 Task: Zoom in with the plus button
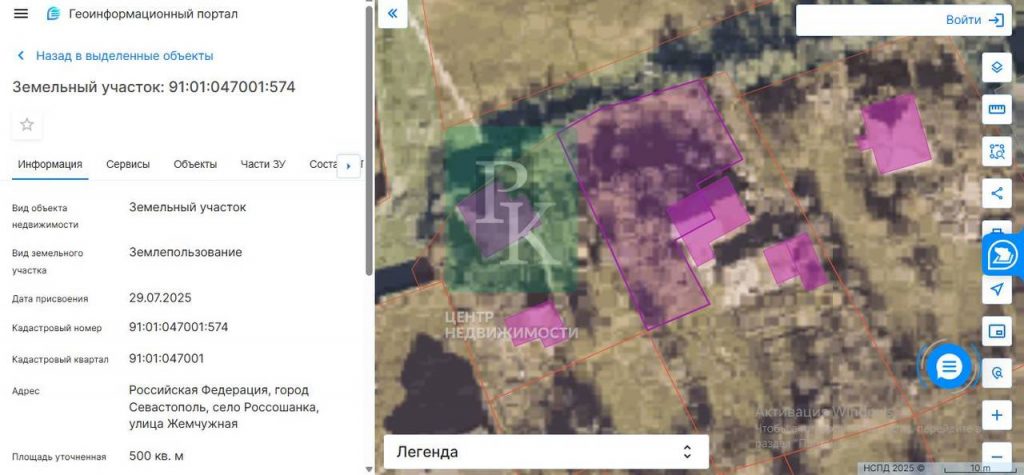[996, 415]
